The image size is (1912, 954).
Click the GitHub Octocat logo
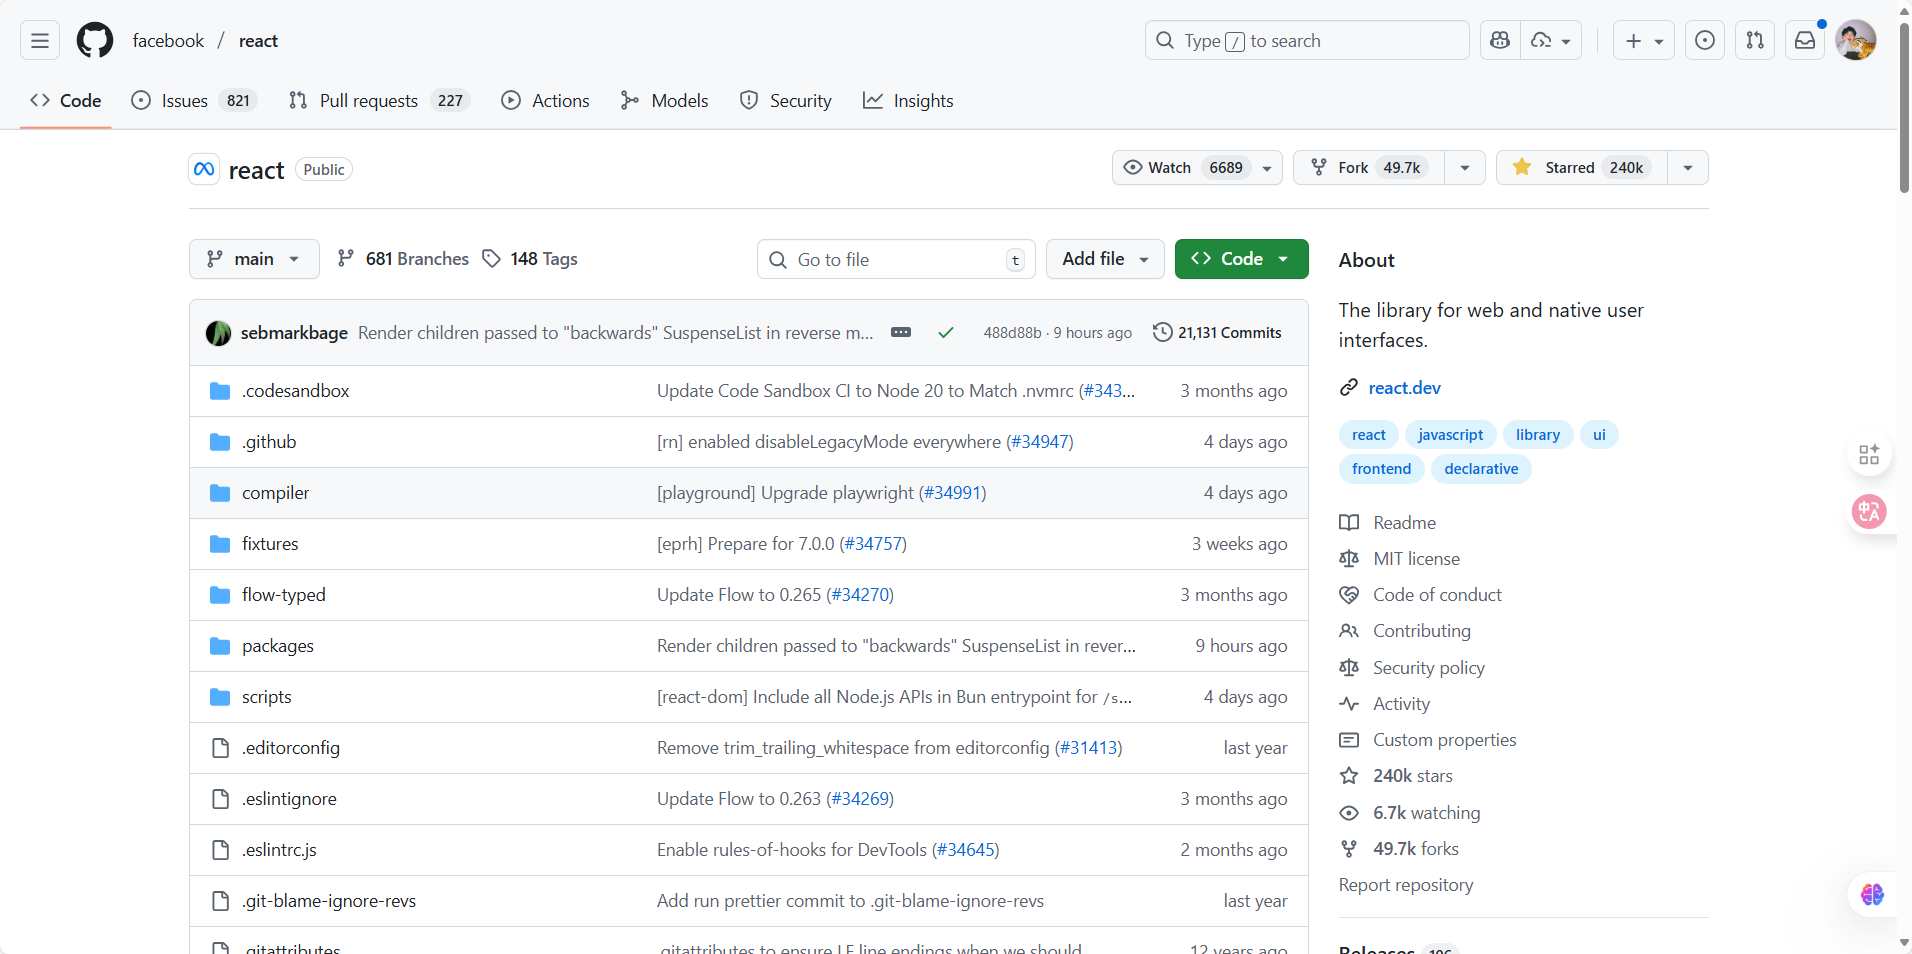[95, 41]
